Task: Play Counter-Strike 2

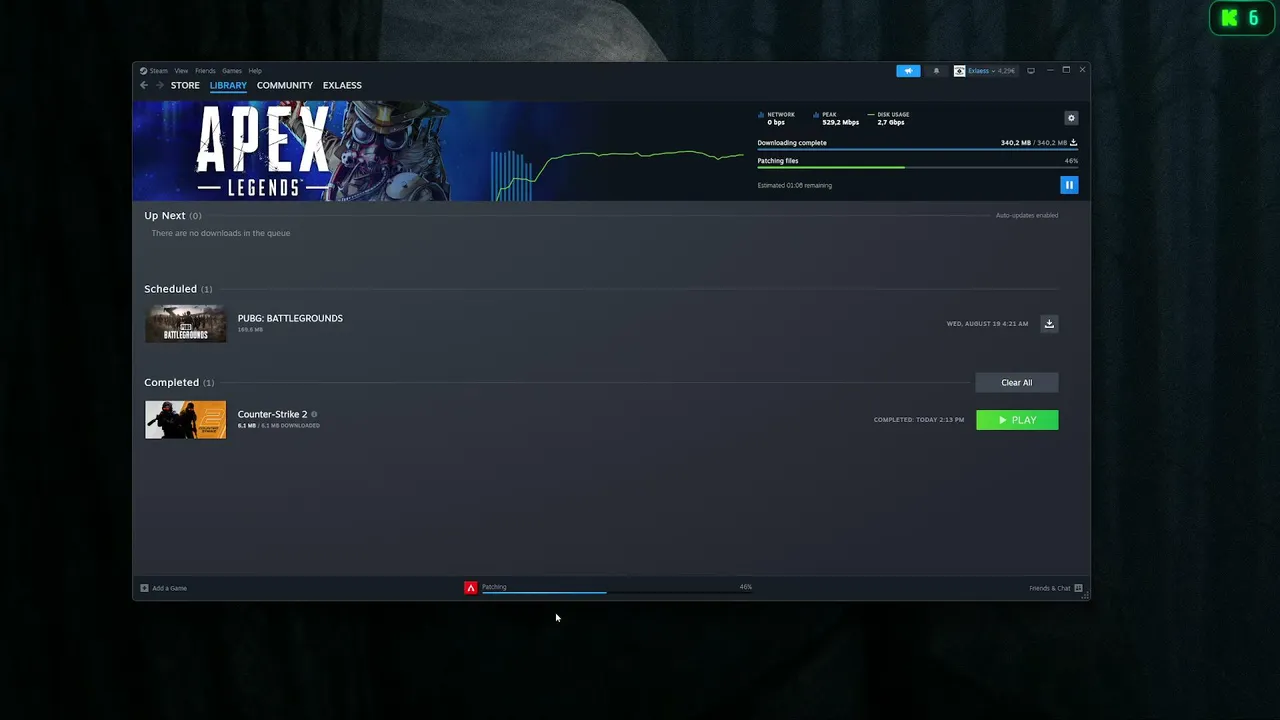Action: [1017, 420]
